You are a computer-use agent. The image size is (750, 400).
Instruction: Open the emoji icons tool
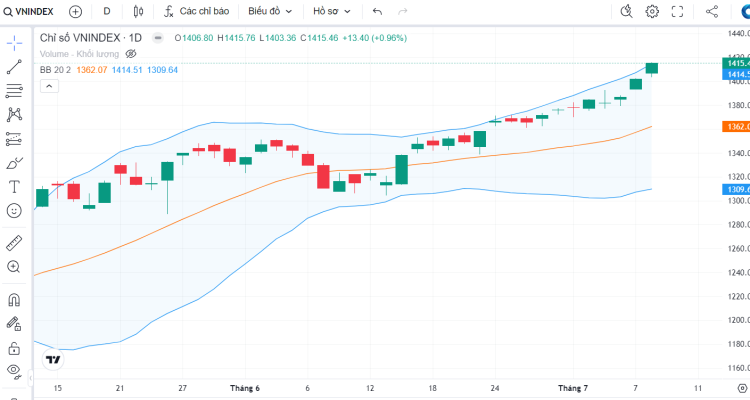click(x=14, y=211)
